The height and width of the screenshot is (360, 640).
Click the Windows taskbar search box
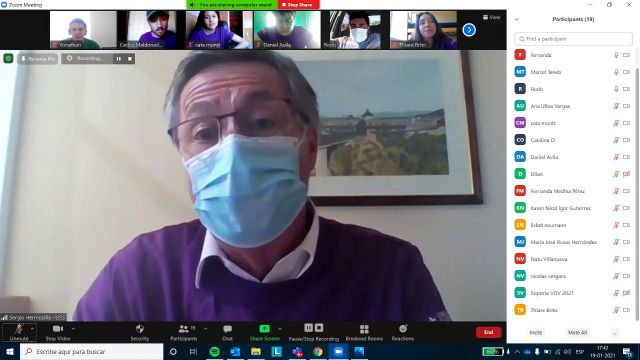tap(91, 351)
